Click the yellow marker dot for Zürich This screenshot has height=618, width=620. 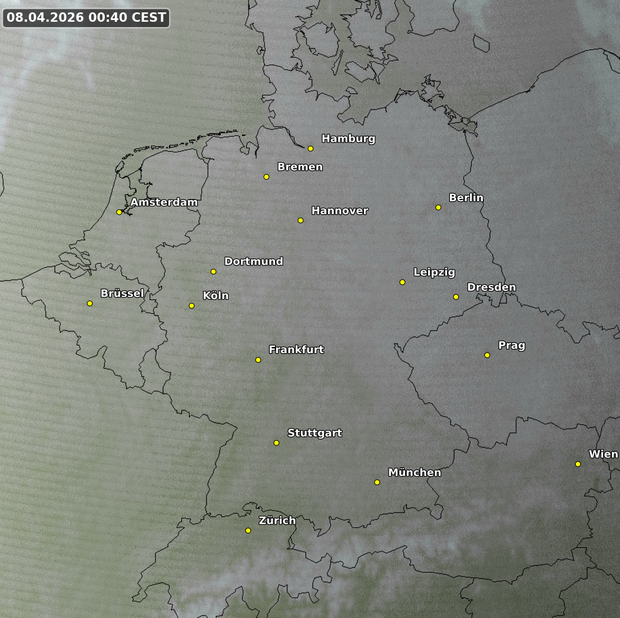click(x=248, y=530)
